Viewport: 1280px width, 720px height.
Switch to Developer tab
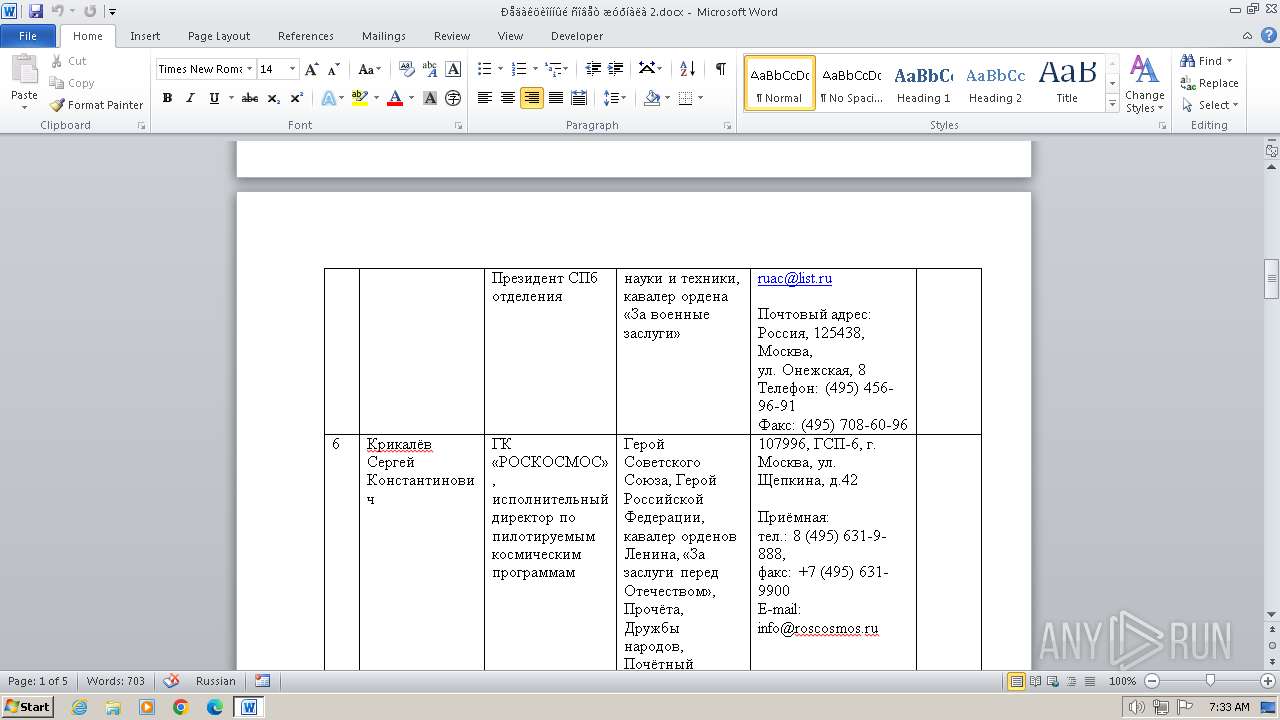click(577, 36)
